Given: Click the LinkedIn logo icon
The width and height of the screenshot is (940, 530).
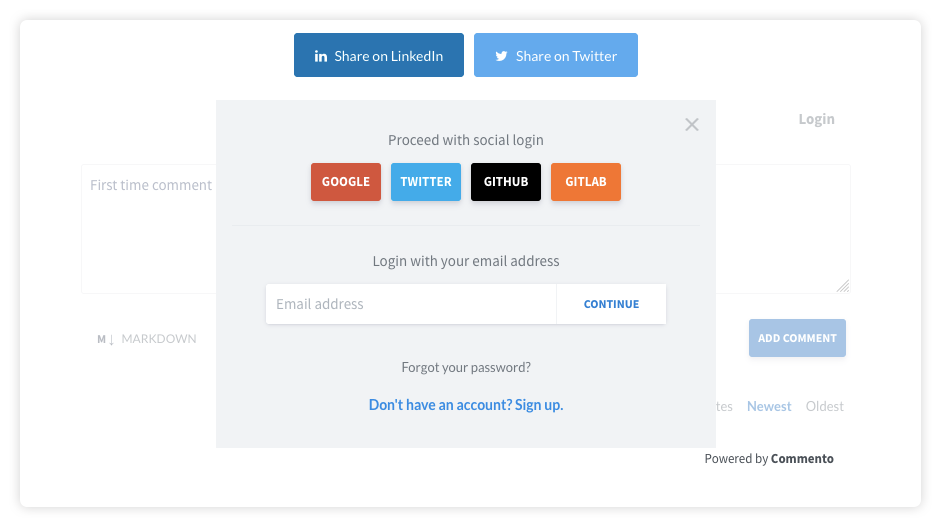Looking at the screenshot, I should pos(321,56).
